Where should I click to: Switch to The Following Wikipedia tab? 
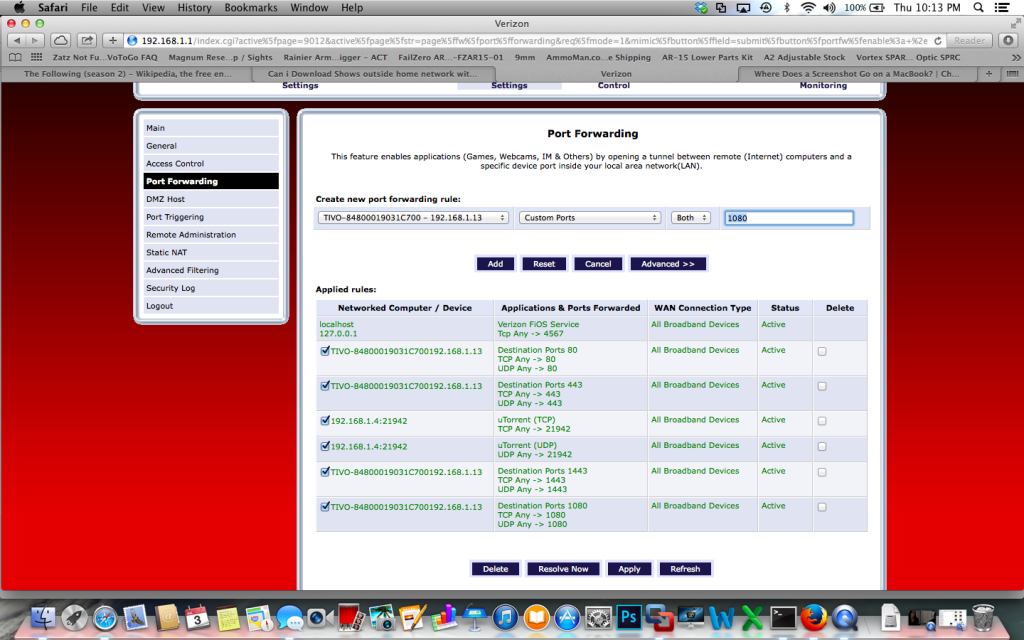[x=127, y=74]
